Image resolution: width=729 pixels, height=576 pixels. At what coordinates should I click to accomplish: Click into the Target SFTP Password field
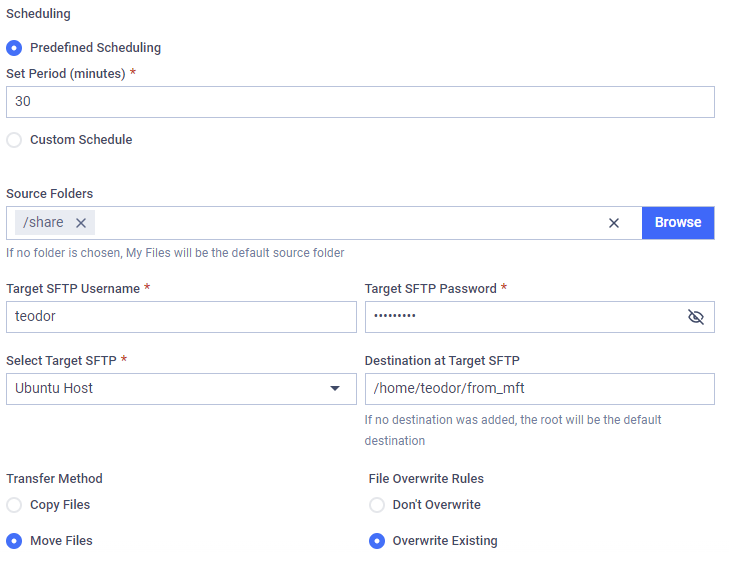525,317
